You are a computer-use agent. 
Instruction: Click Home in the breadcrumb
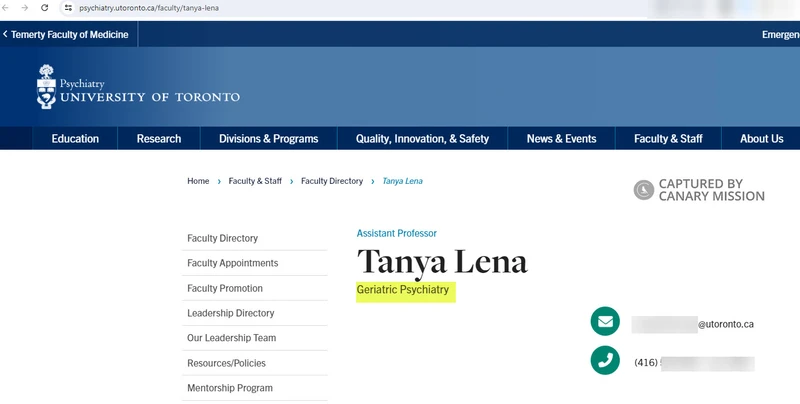tap(198, 181)
